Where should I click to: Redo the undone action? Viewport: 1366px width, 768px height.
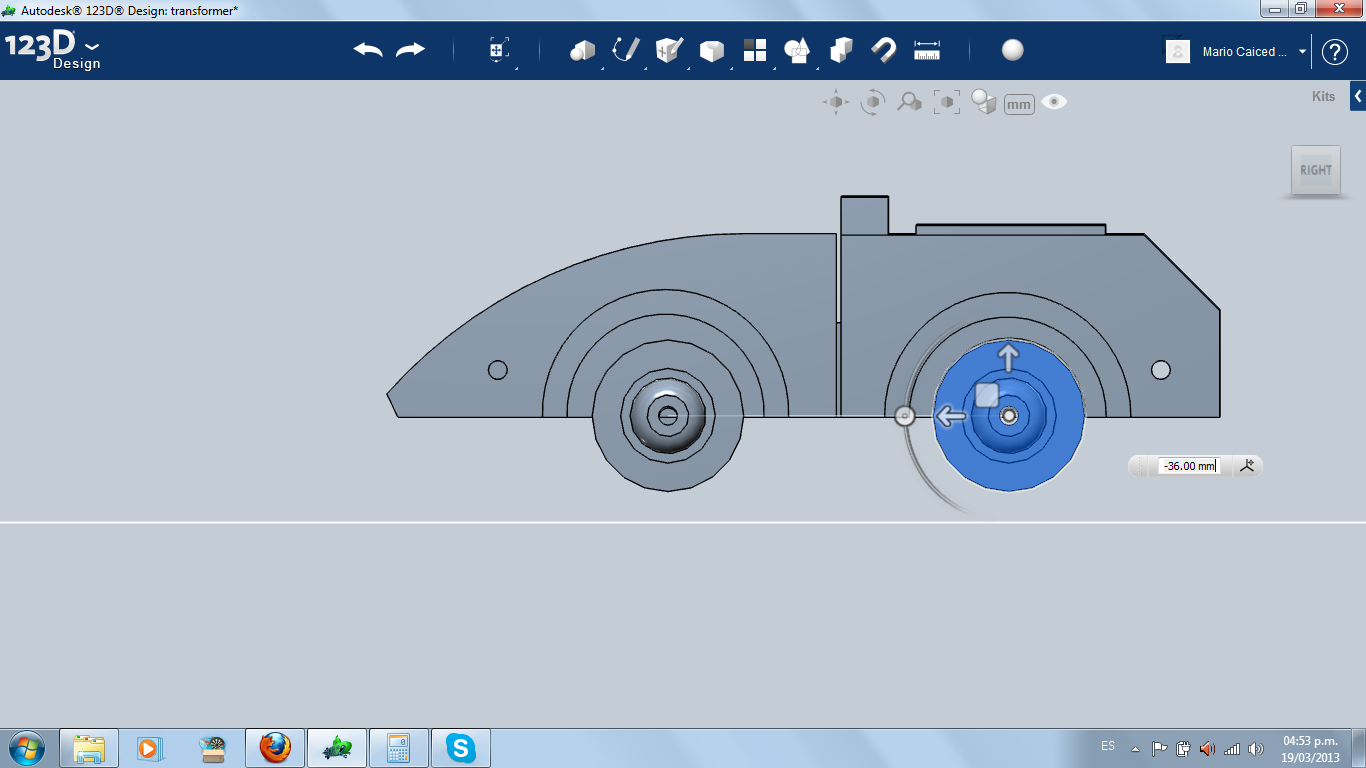(411, 50)
